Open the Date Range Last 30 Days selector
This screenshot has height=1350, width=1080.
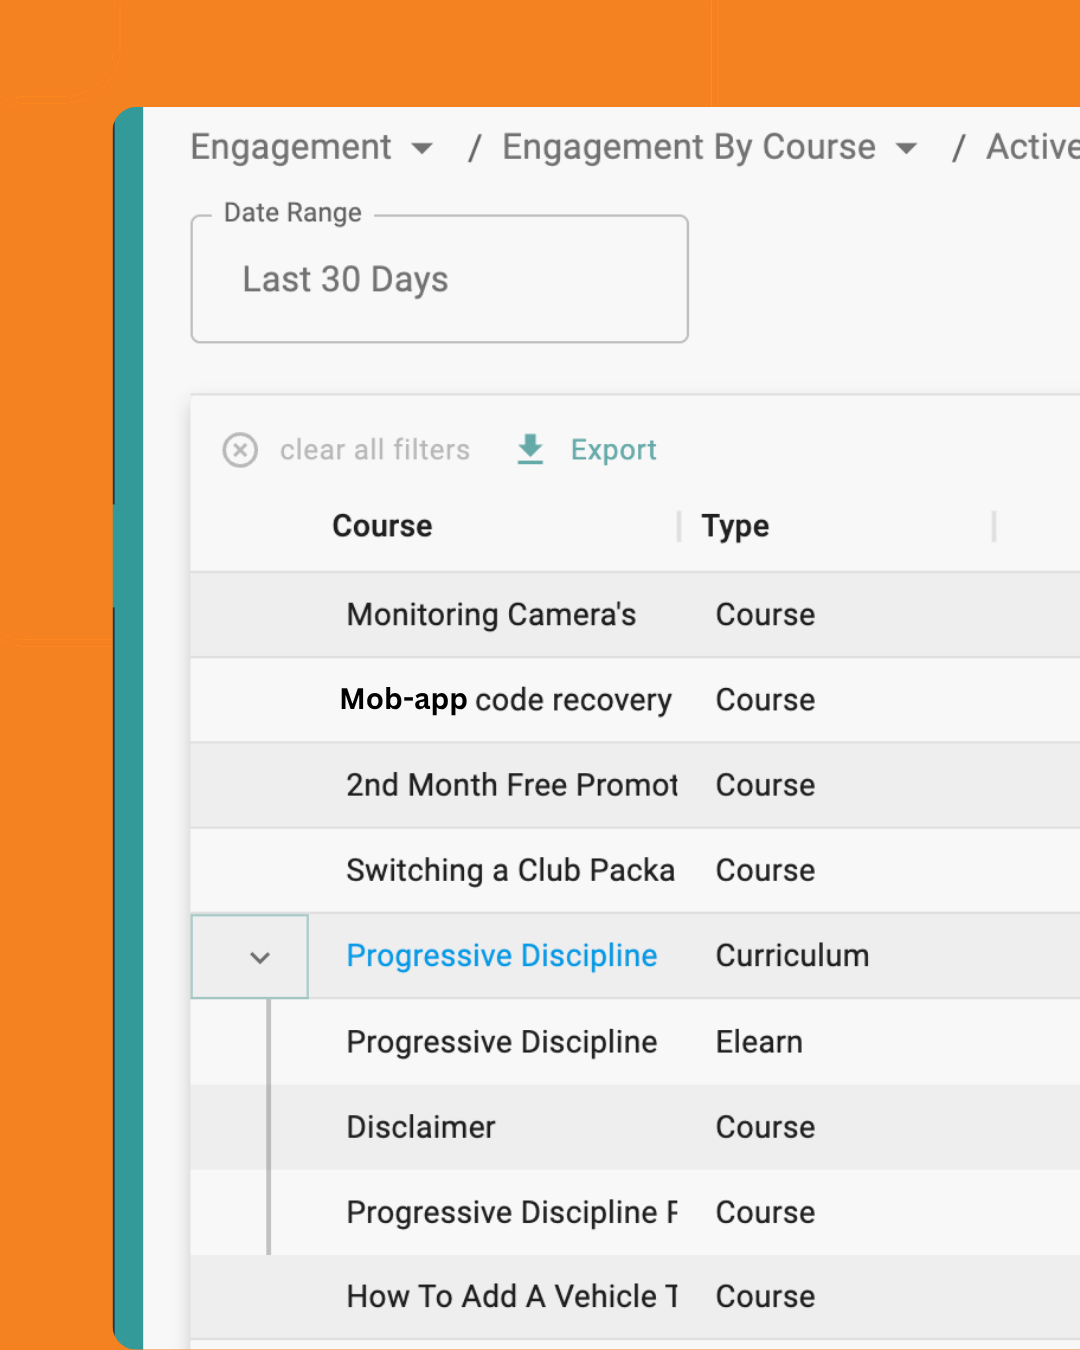[x=439, y=280]
